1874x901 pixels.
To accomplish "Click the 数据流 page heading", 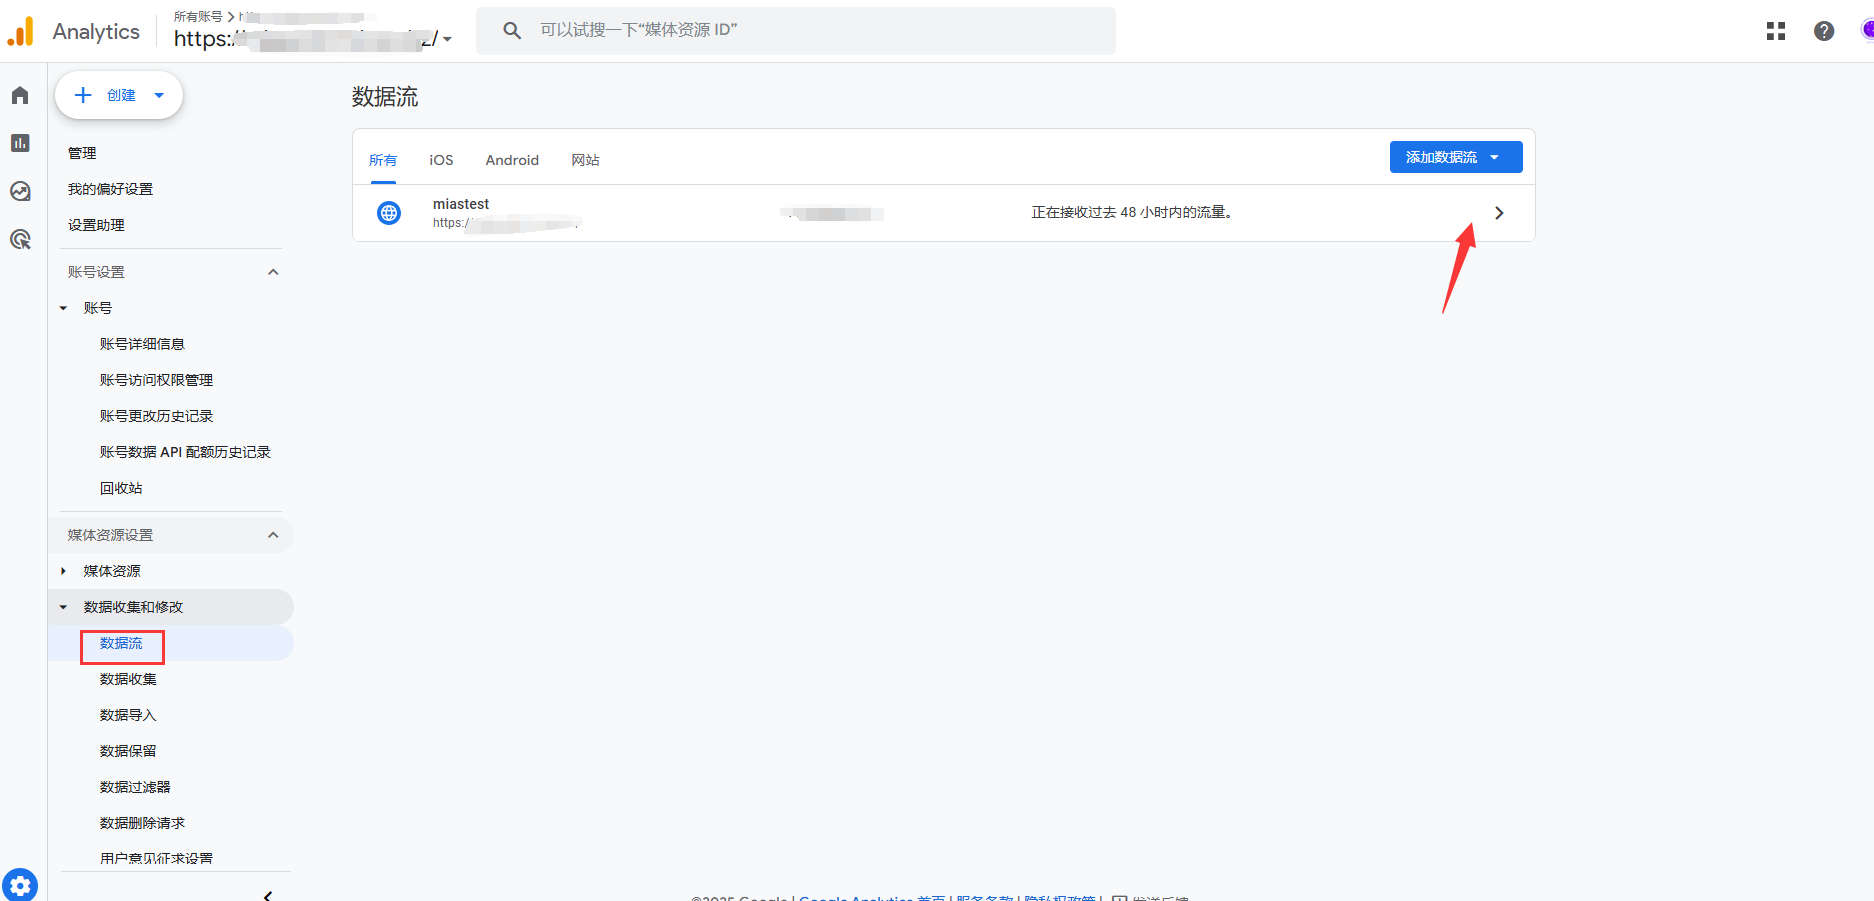I will pos(385,97).
